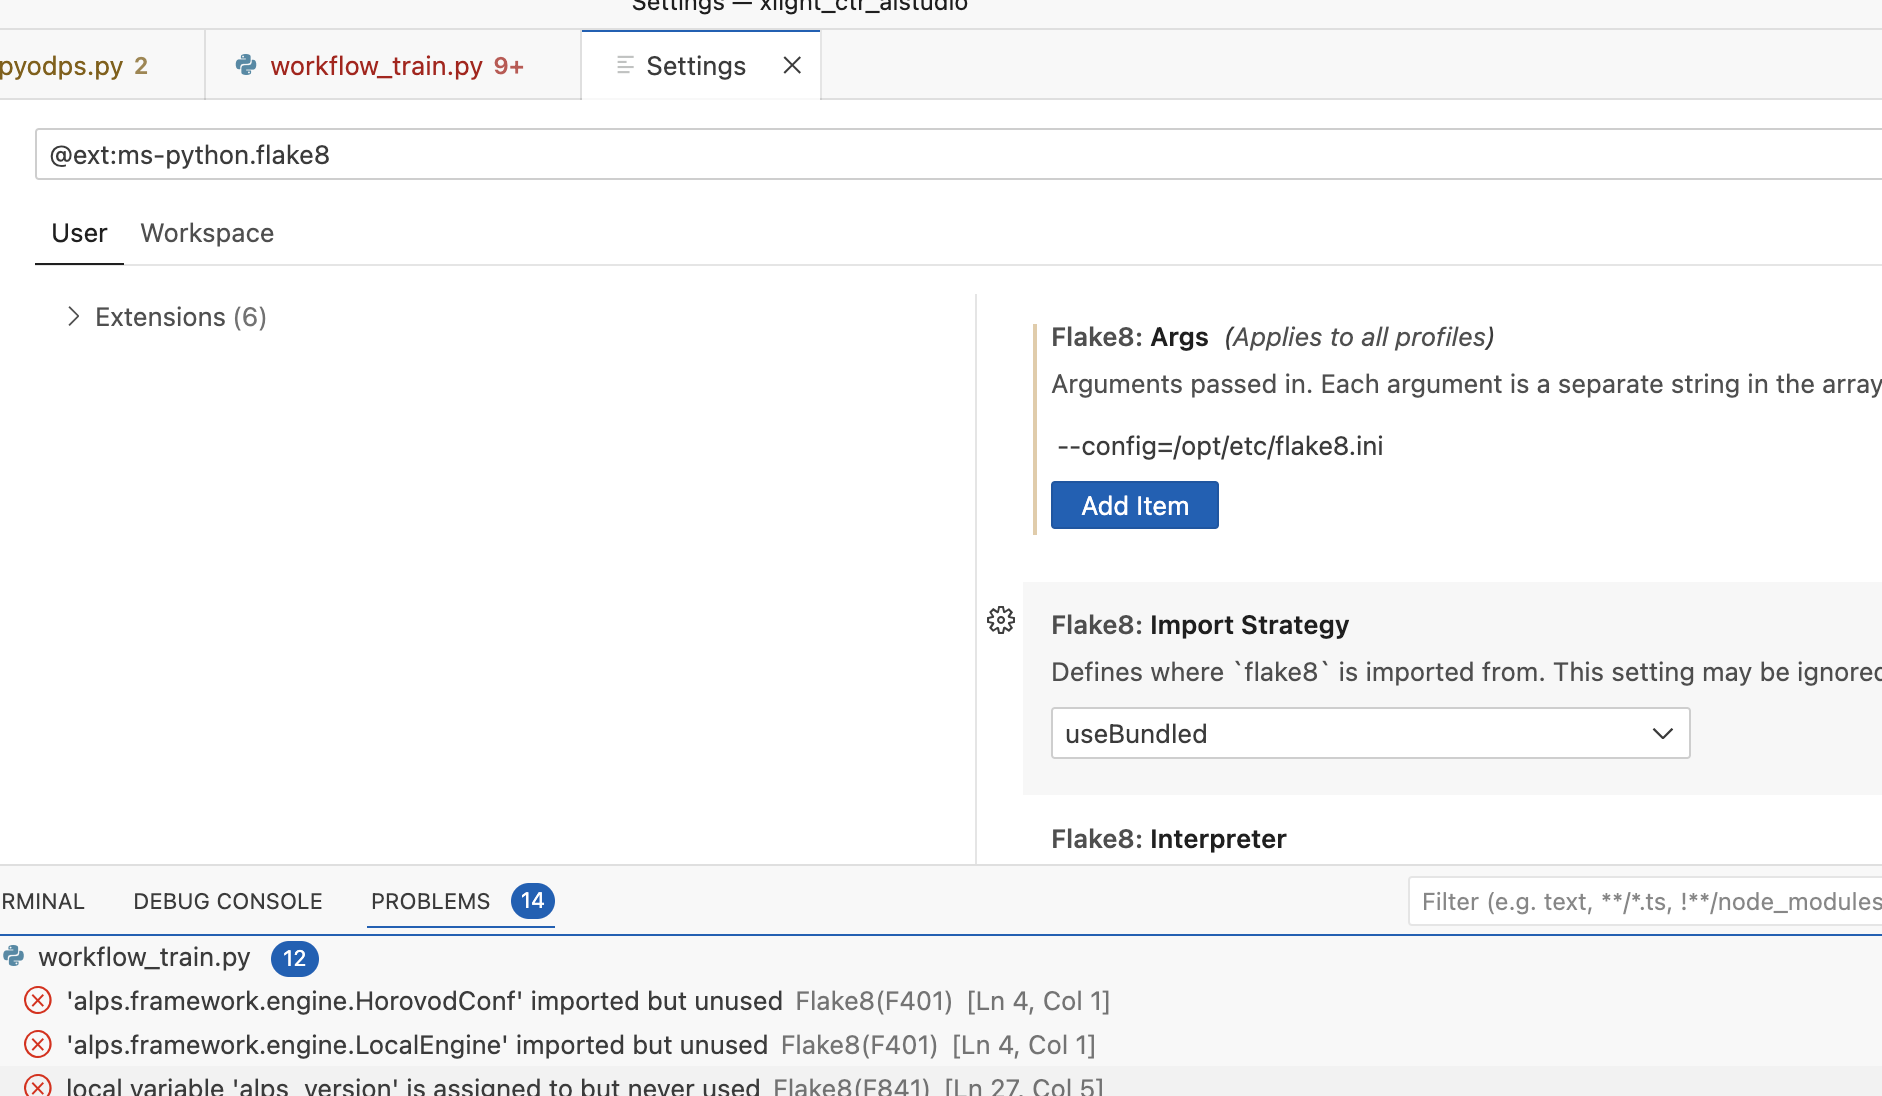Click the Python icon beside workflow_train.py in Problems
The height and width of the screenshot is (1096, 1882).
pos(14,957)
